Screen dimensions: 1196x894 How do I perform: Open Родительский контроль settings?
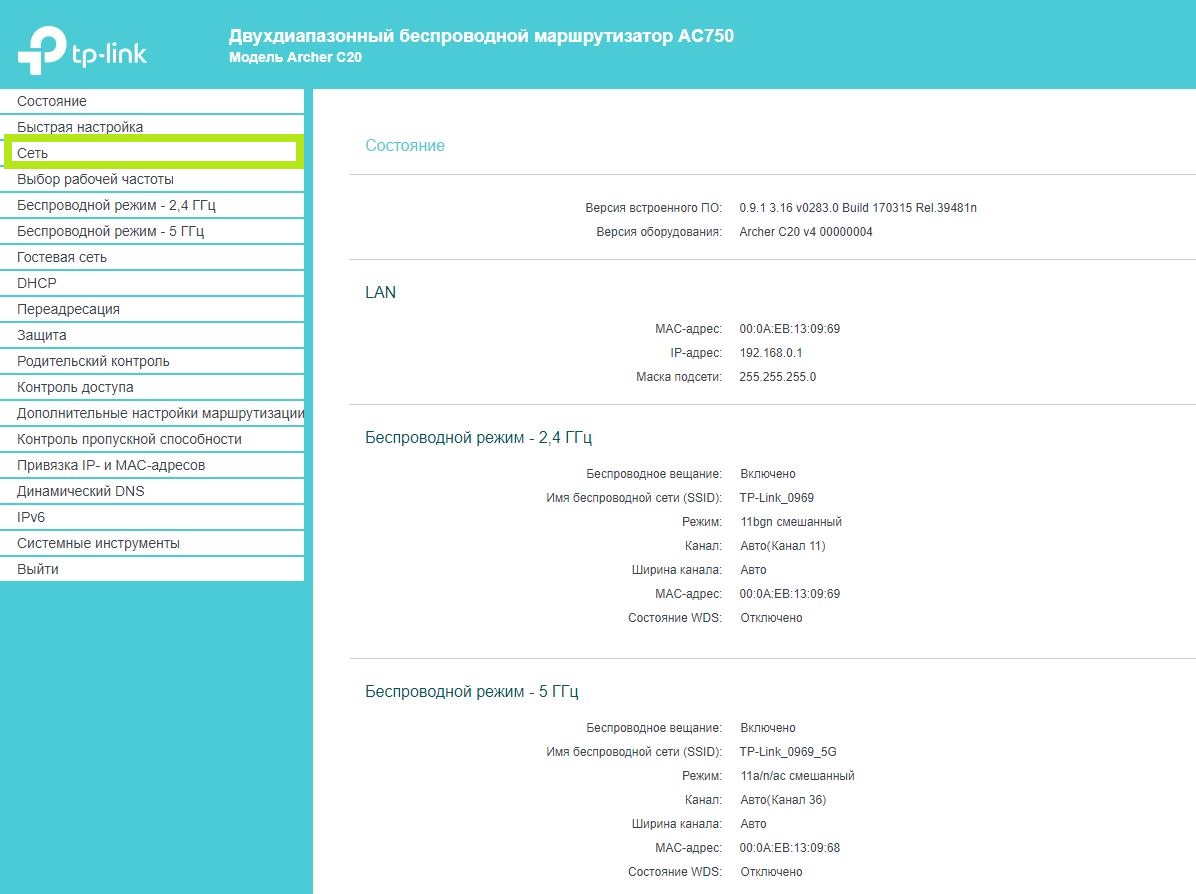click(93, 361)
